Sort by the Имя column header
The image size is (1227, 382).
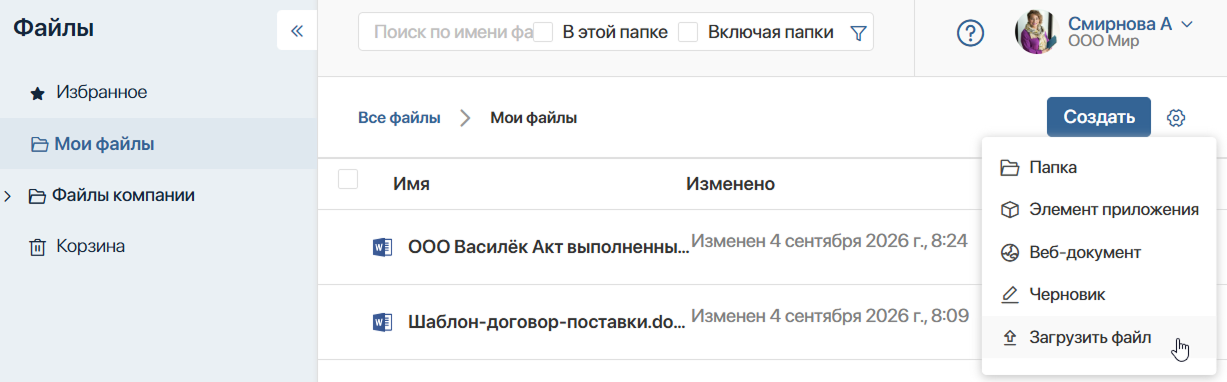pyautogui.click(x=411, y=184)
